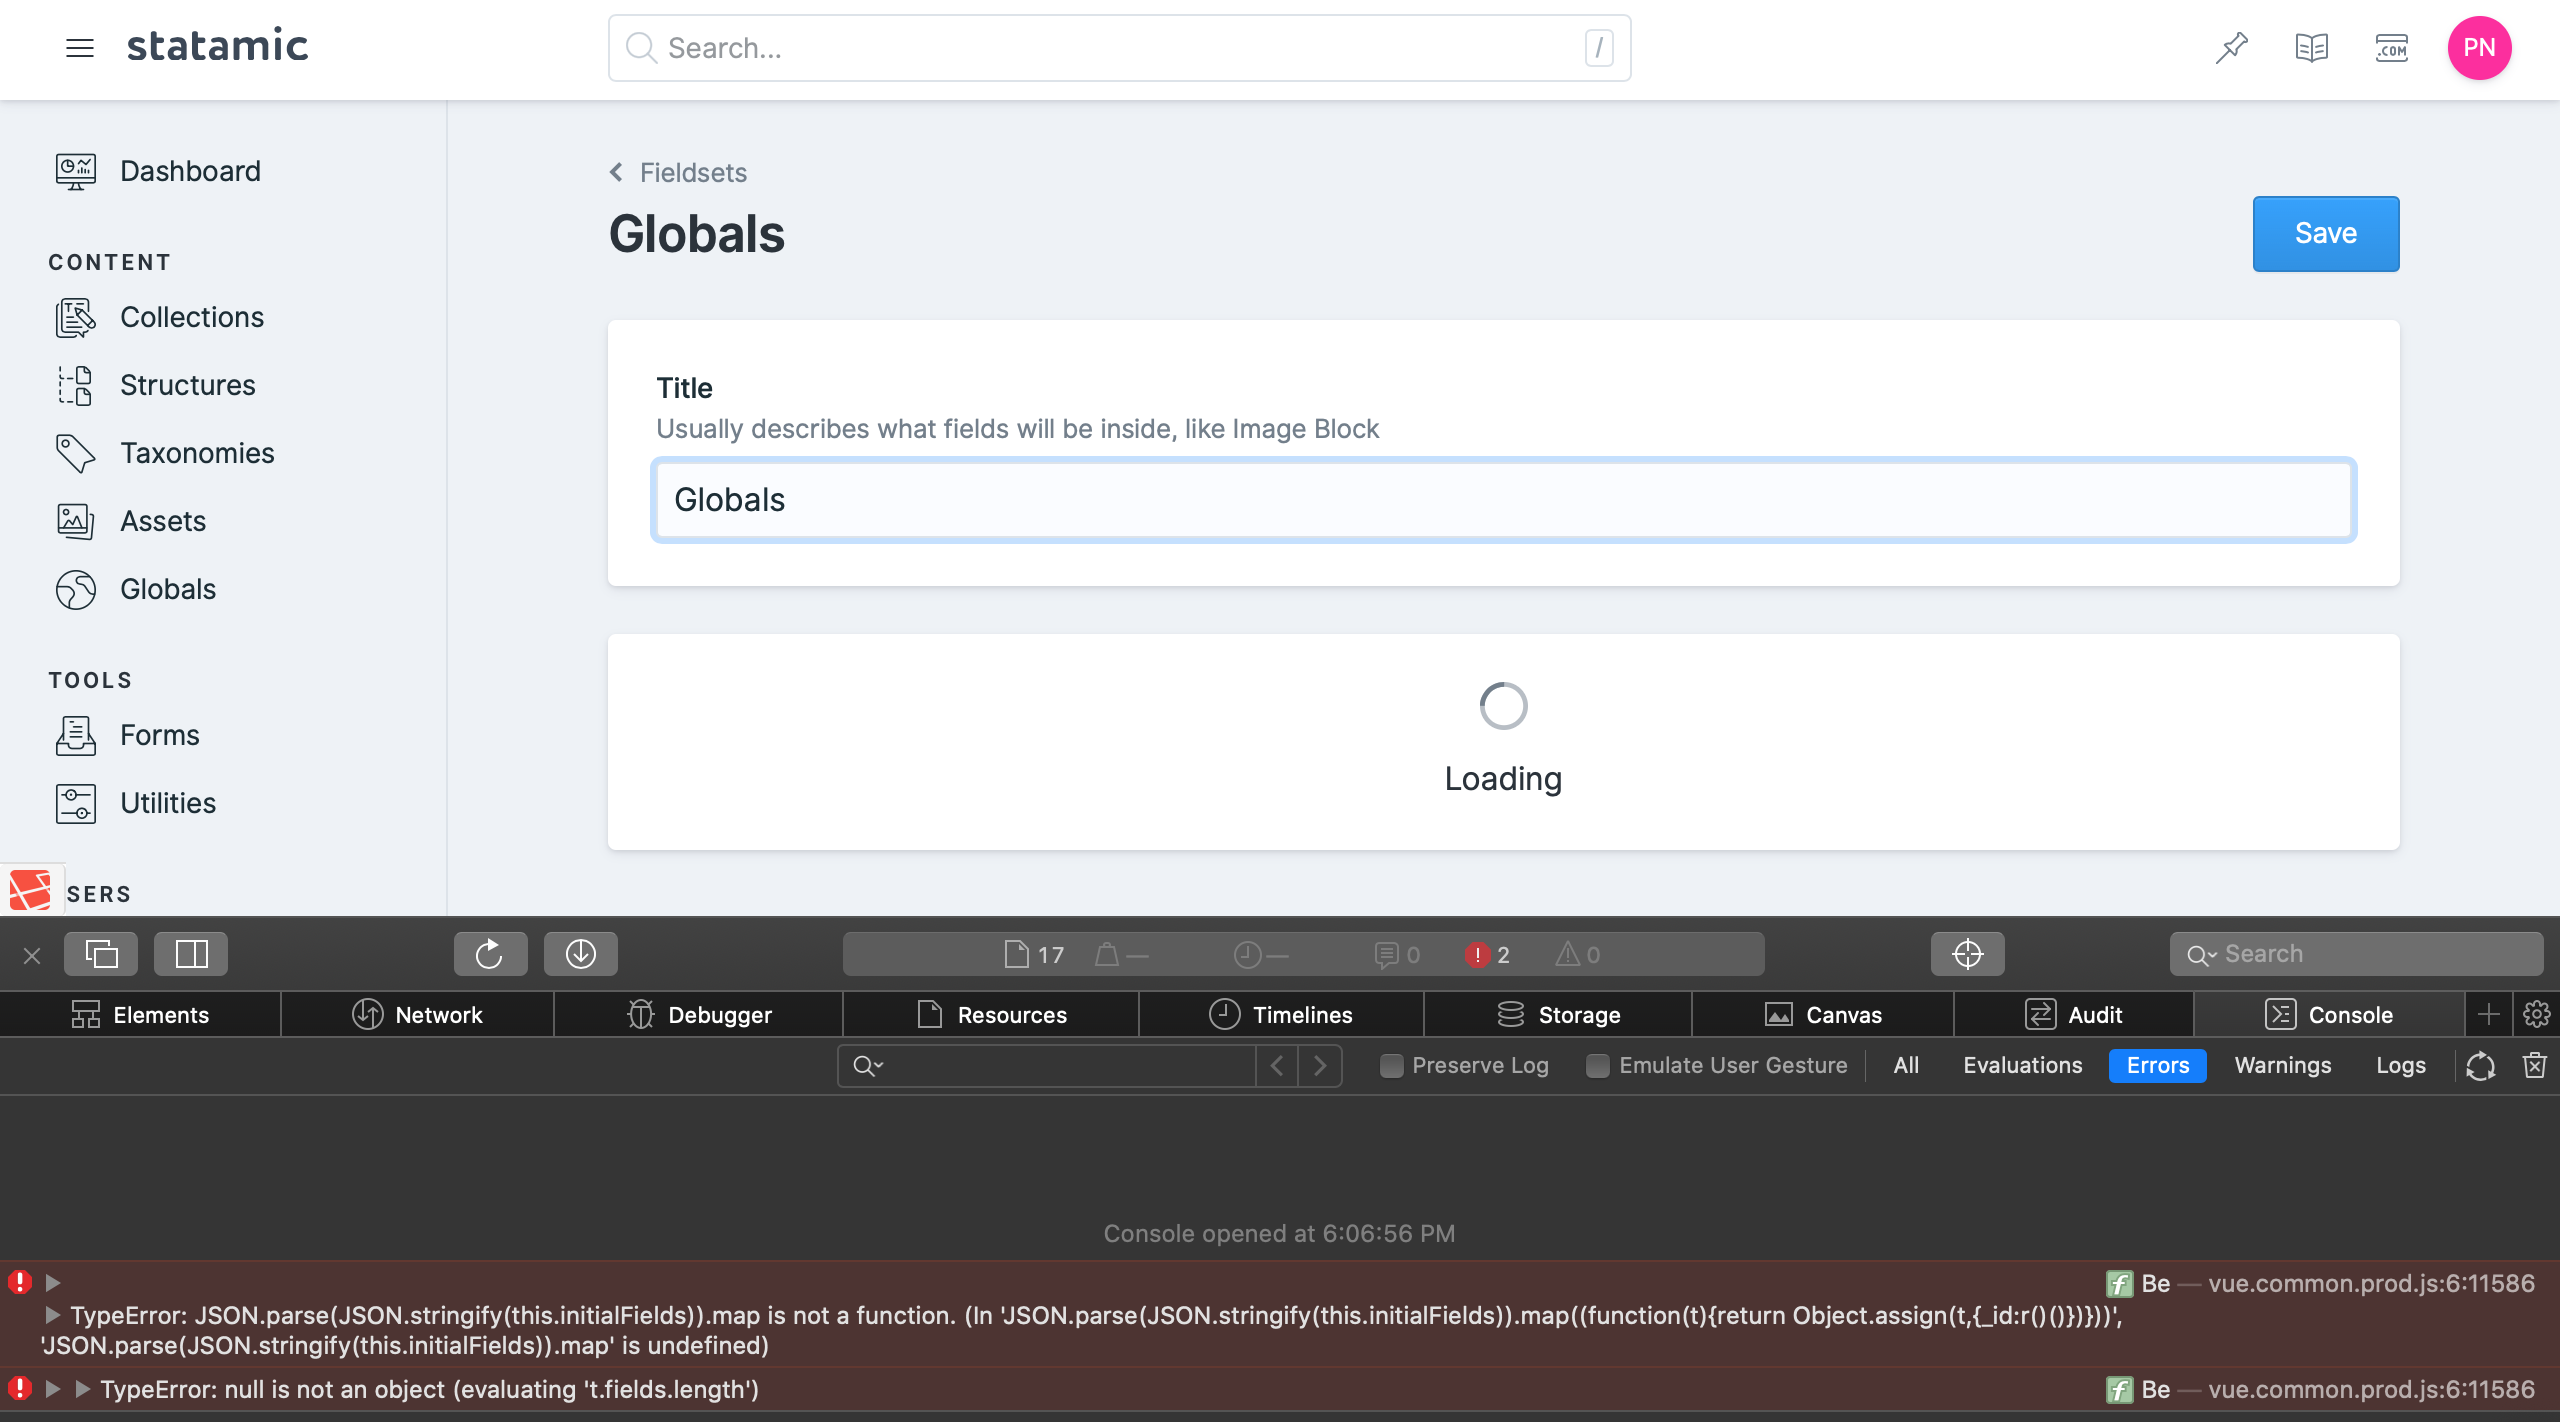2560x1422 pixels.
Task: Focus the inspector Search field
Action: (x=2355, y=954)
